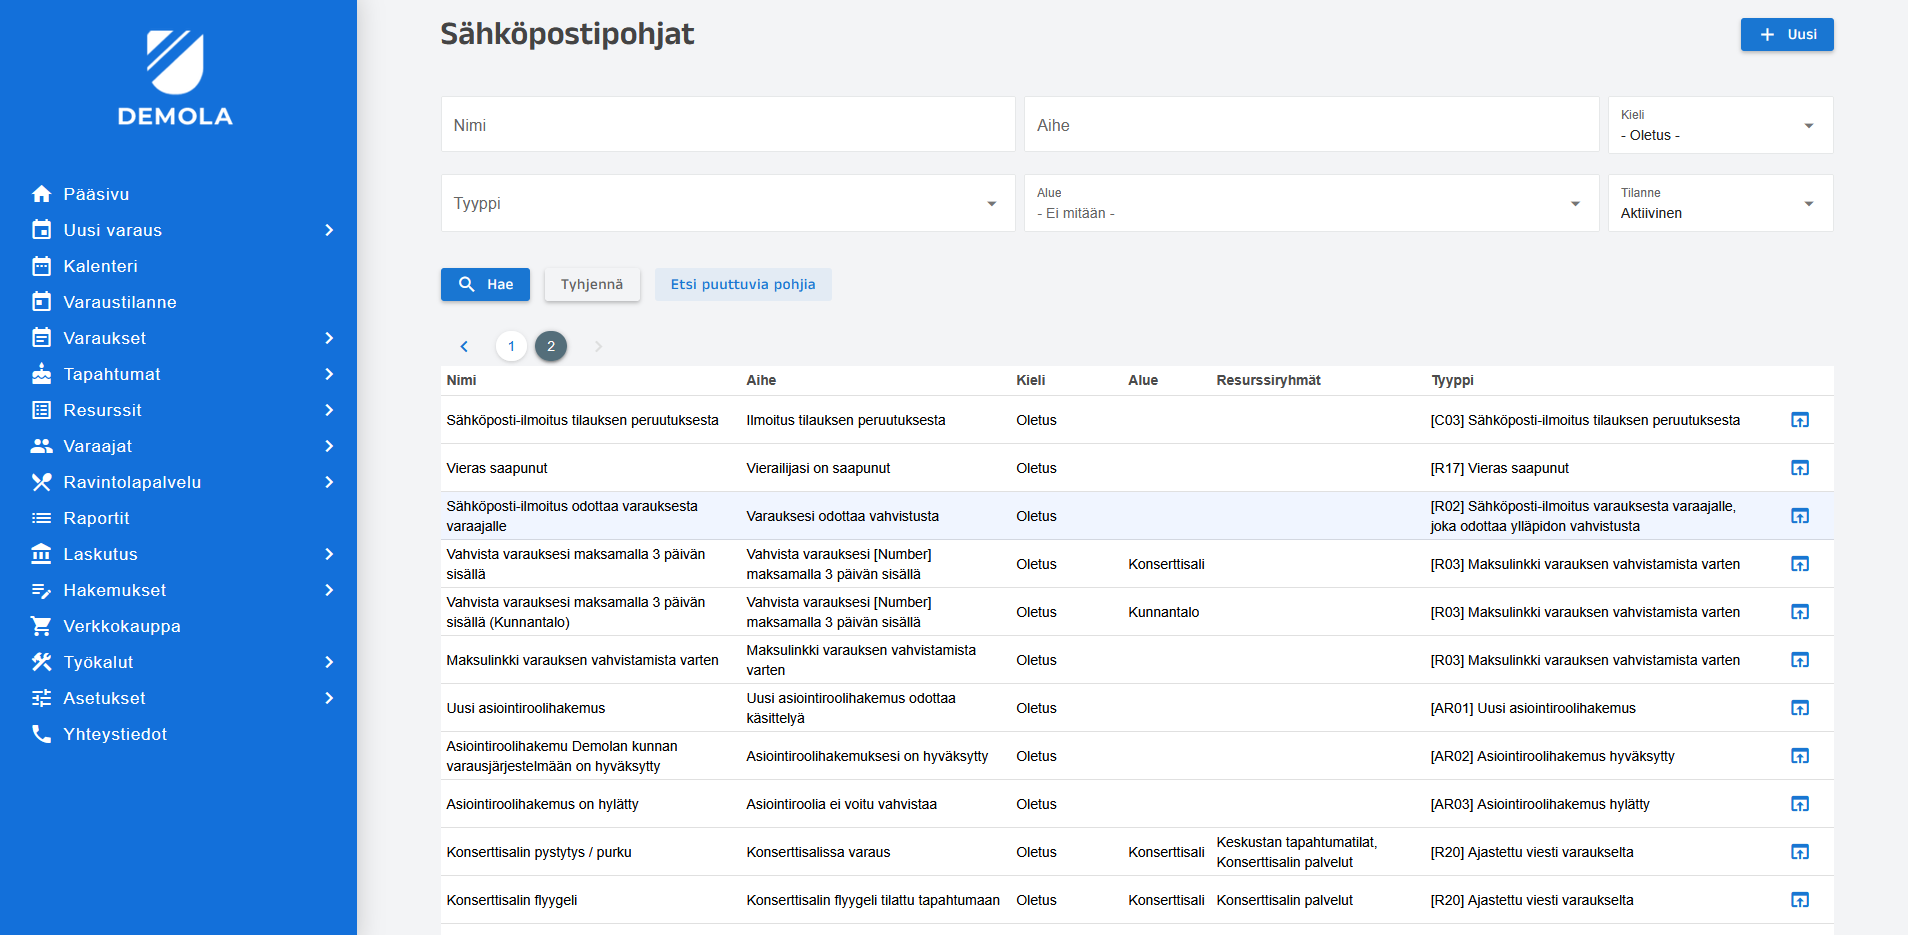Open template in row Vieras saapunut
The width and height of the screenshot is (1908, 935).
pos(1800,468)
